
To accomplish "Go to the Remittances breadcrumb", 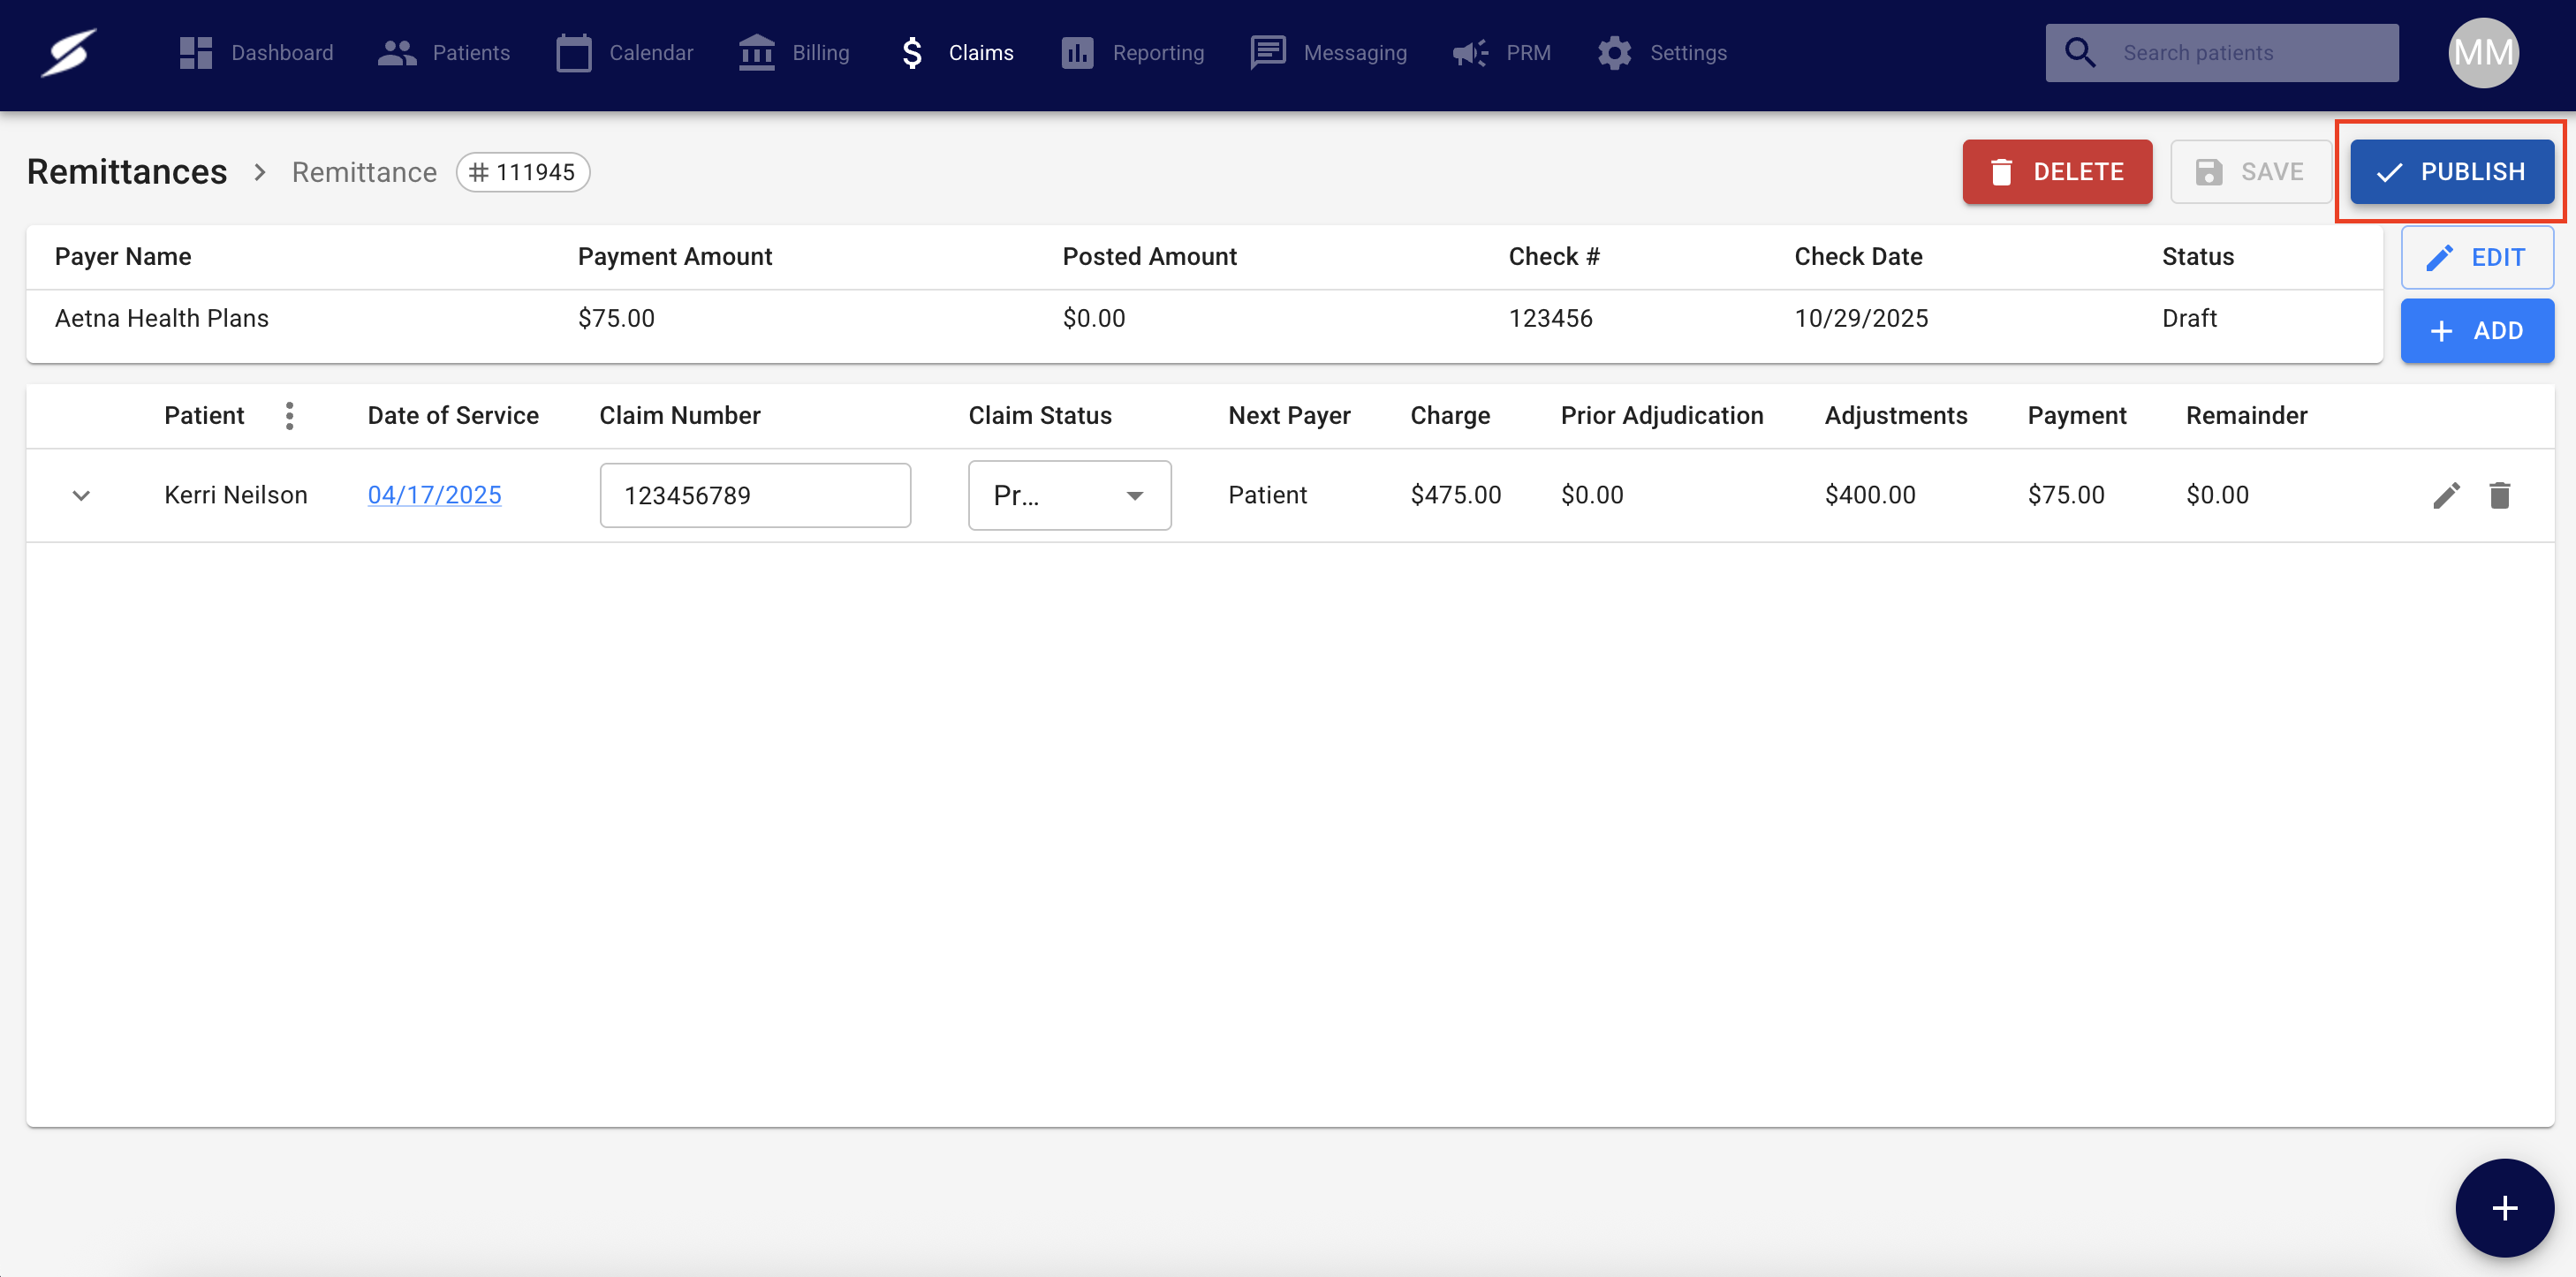I will tap(127, 172).
